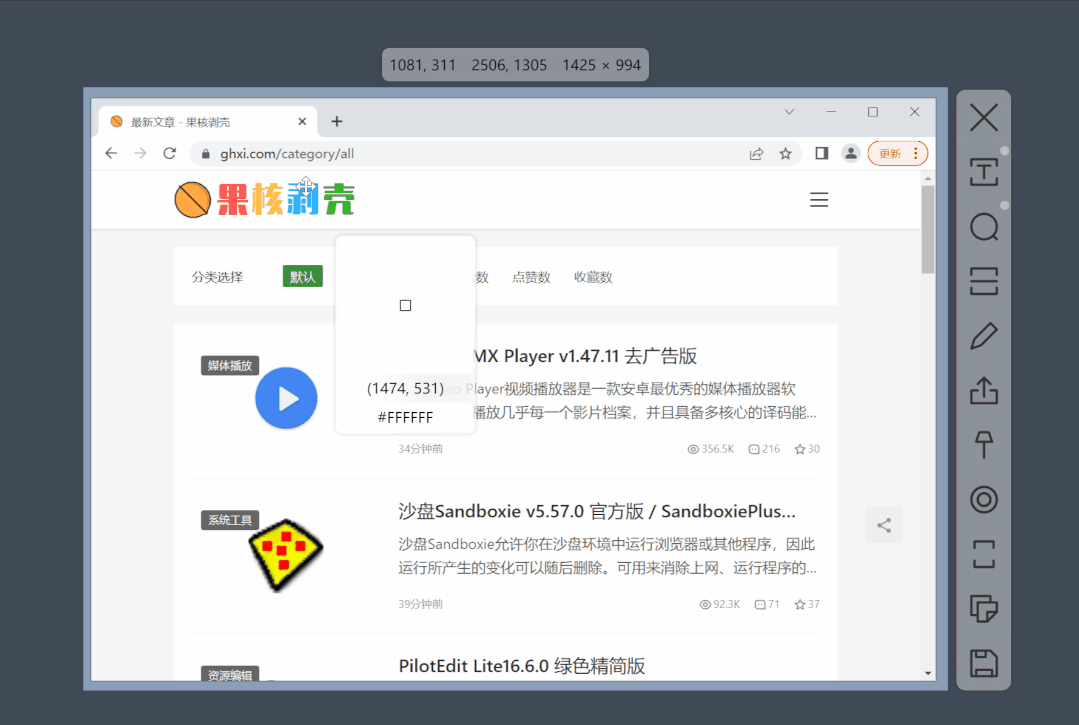Click the 媒体播放 category tag
This screenshot has height=725, width=1079.
[x=230, y=365]
